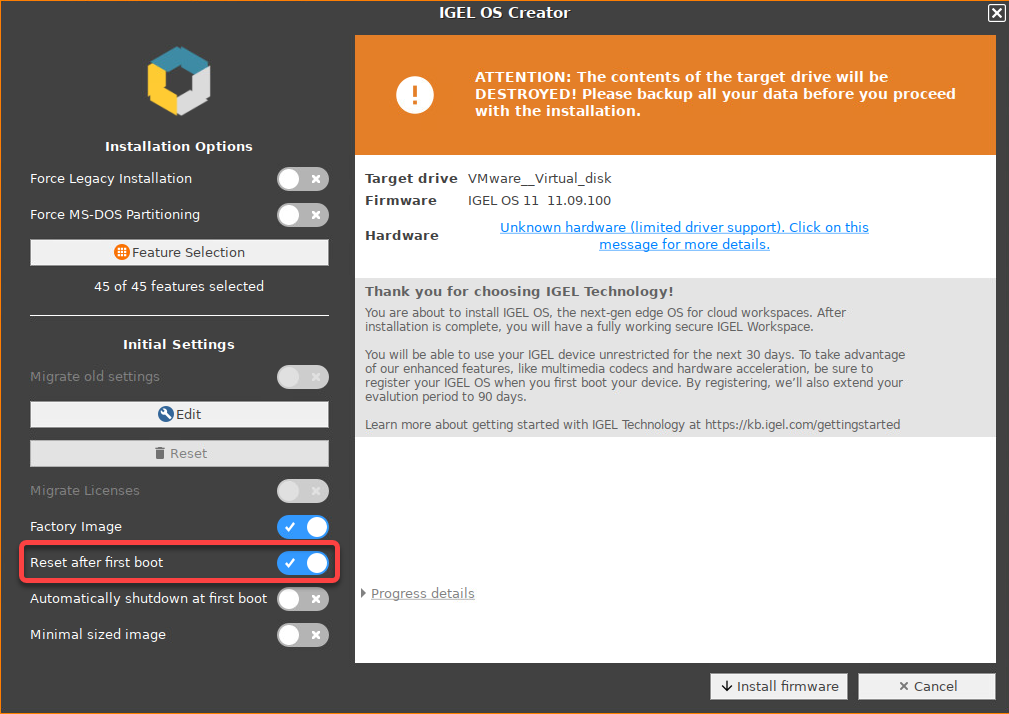Enable Force Legacy Installation toggle

click(x=302, y=179)
